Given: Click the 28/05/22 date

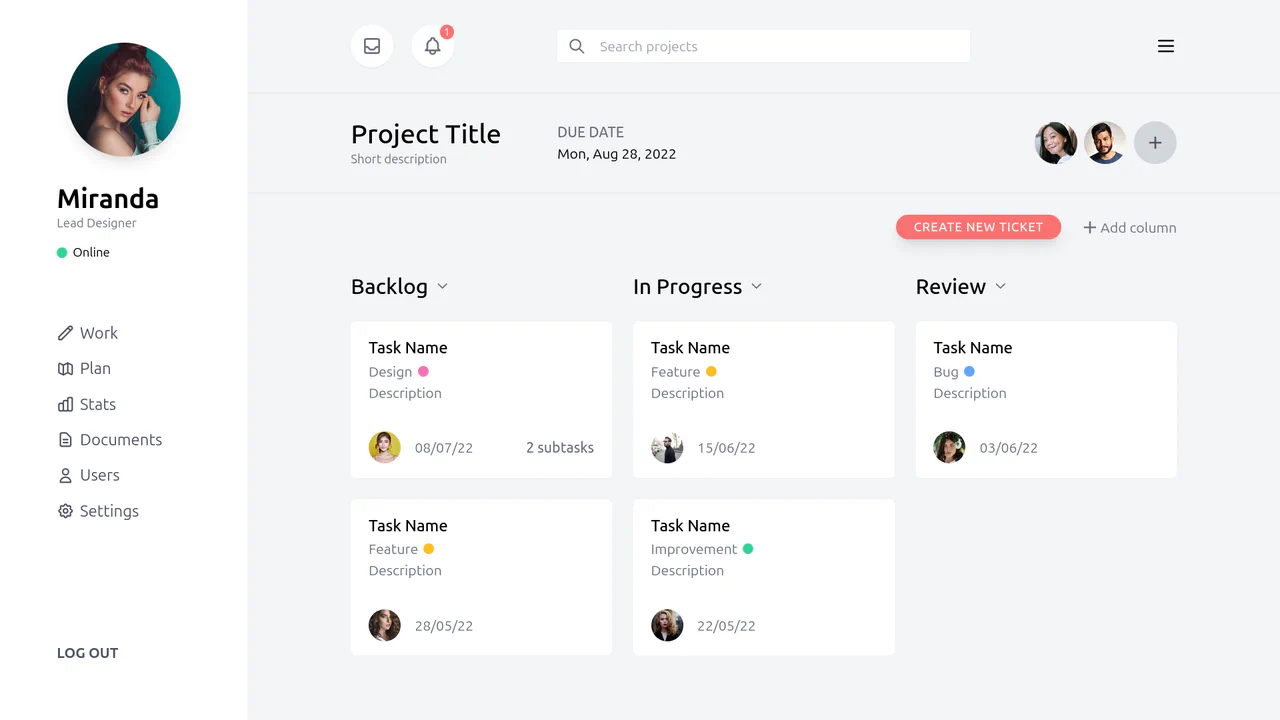Looking at the screenshot, I should coord(444,626).
